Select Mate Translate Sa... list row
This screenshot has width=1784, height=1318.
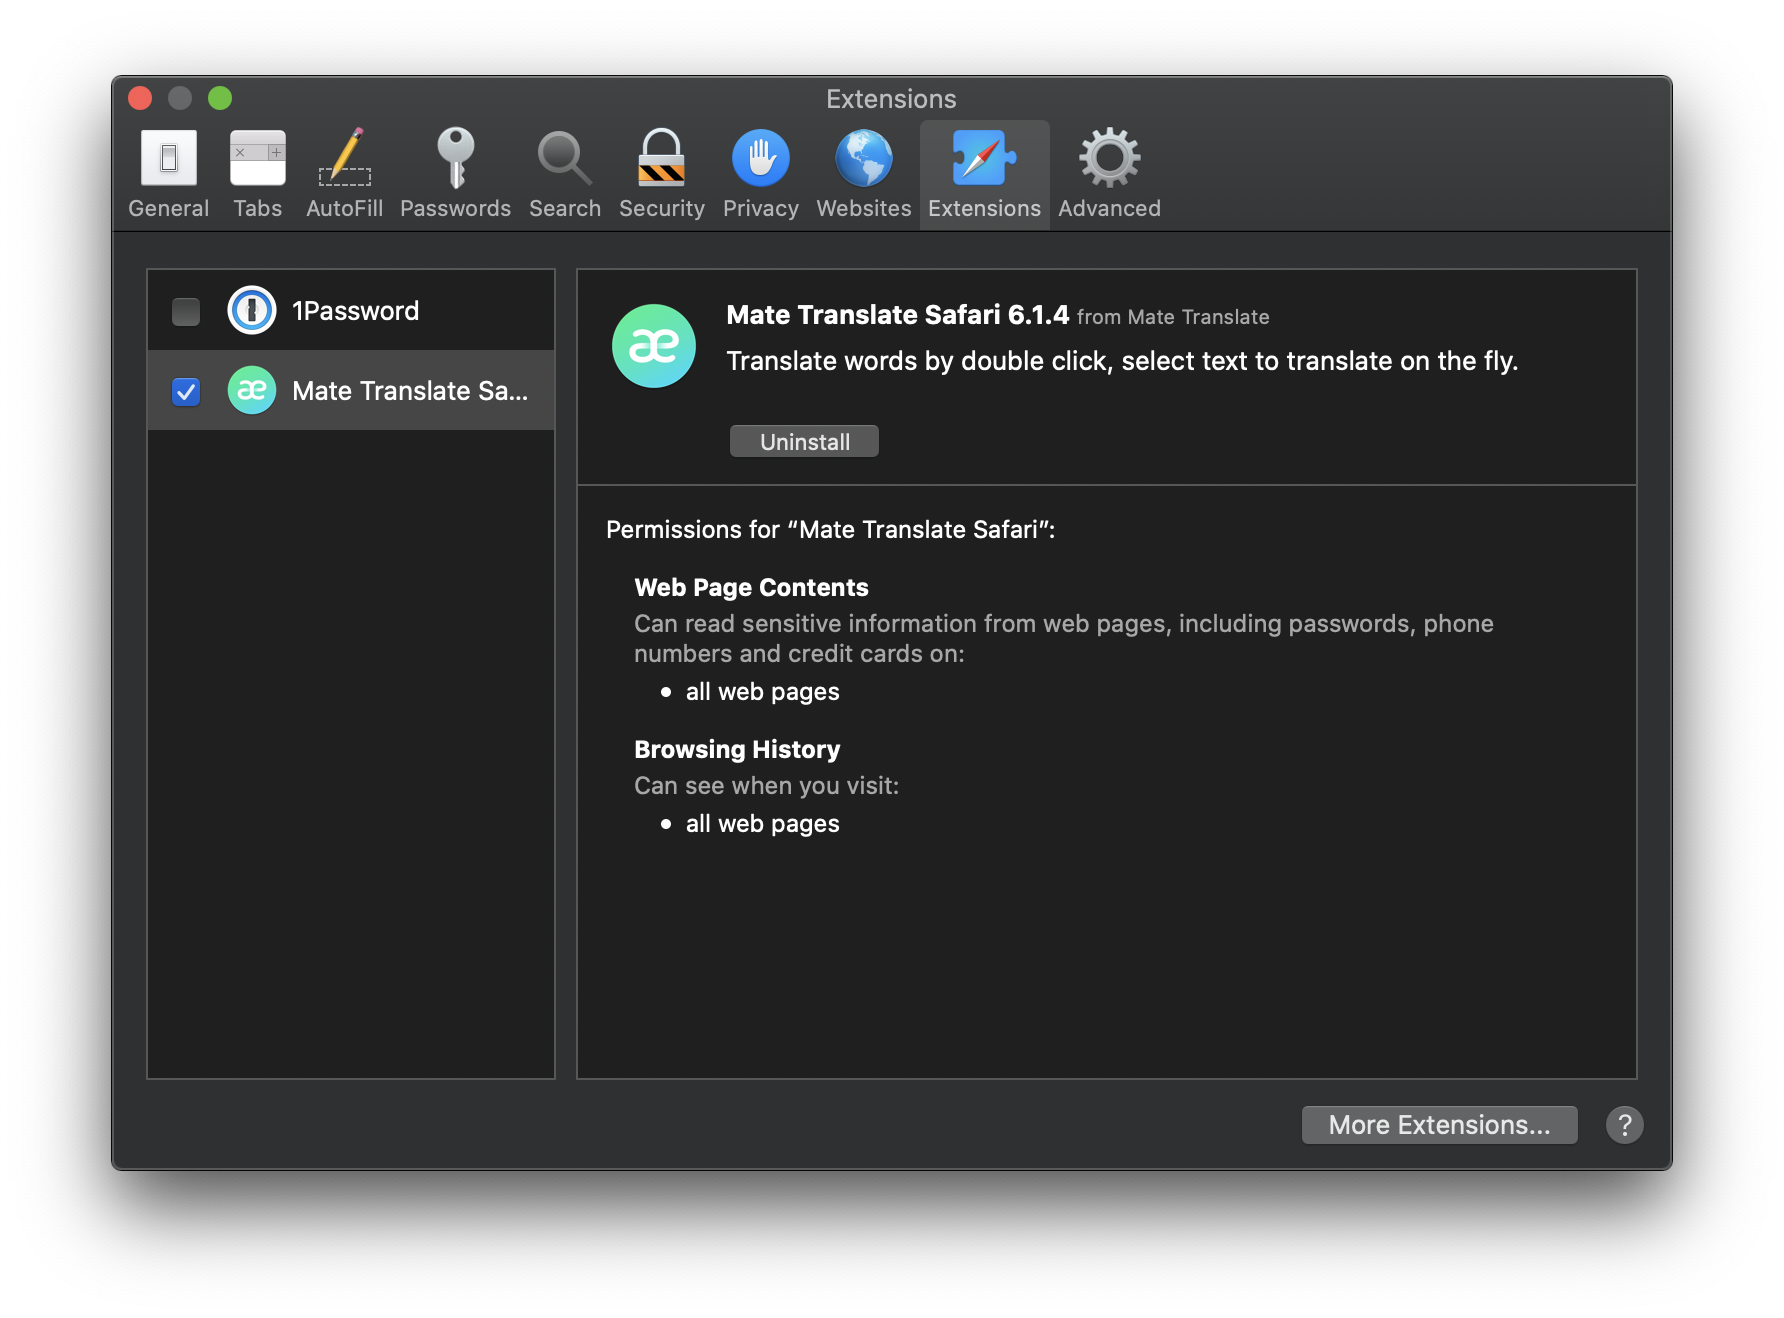click(351, 391)
